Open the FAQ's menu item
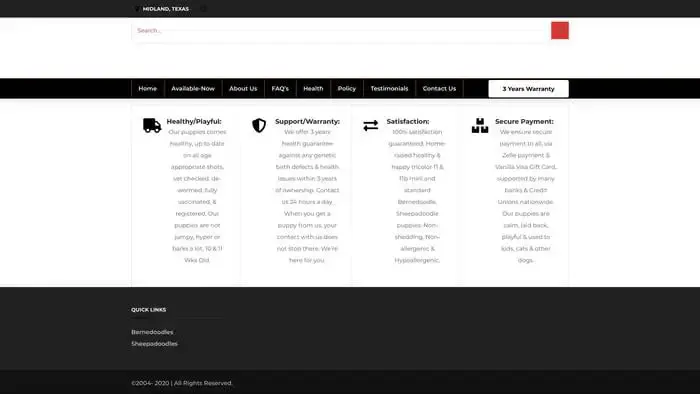 [x=280, y=88]
